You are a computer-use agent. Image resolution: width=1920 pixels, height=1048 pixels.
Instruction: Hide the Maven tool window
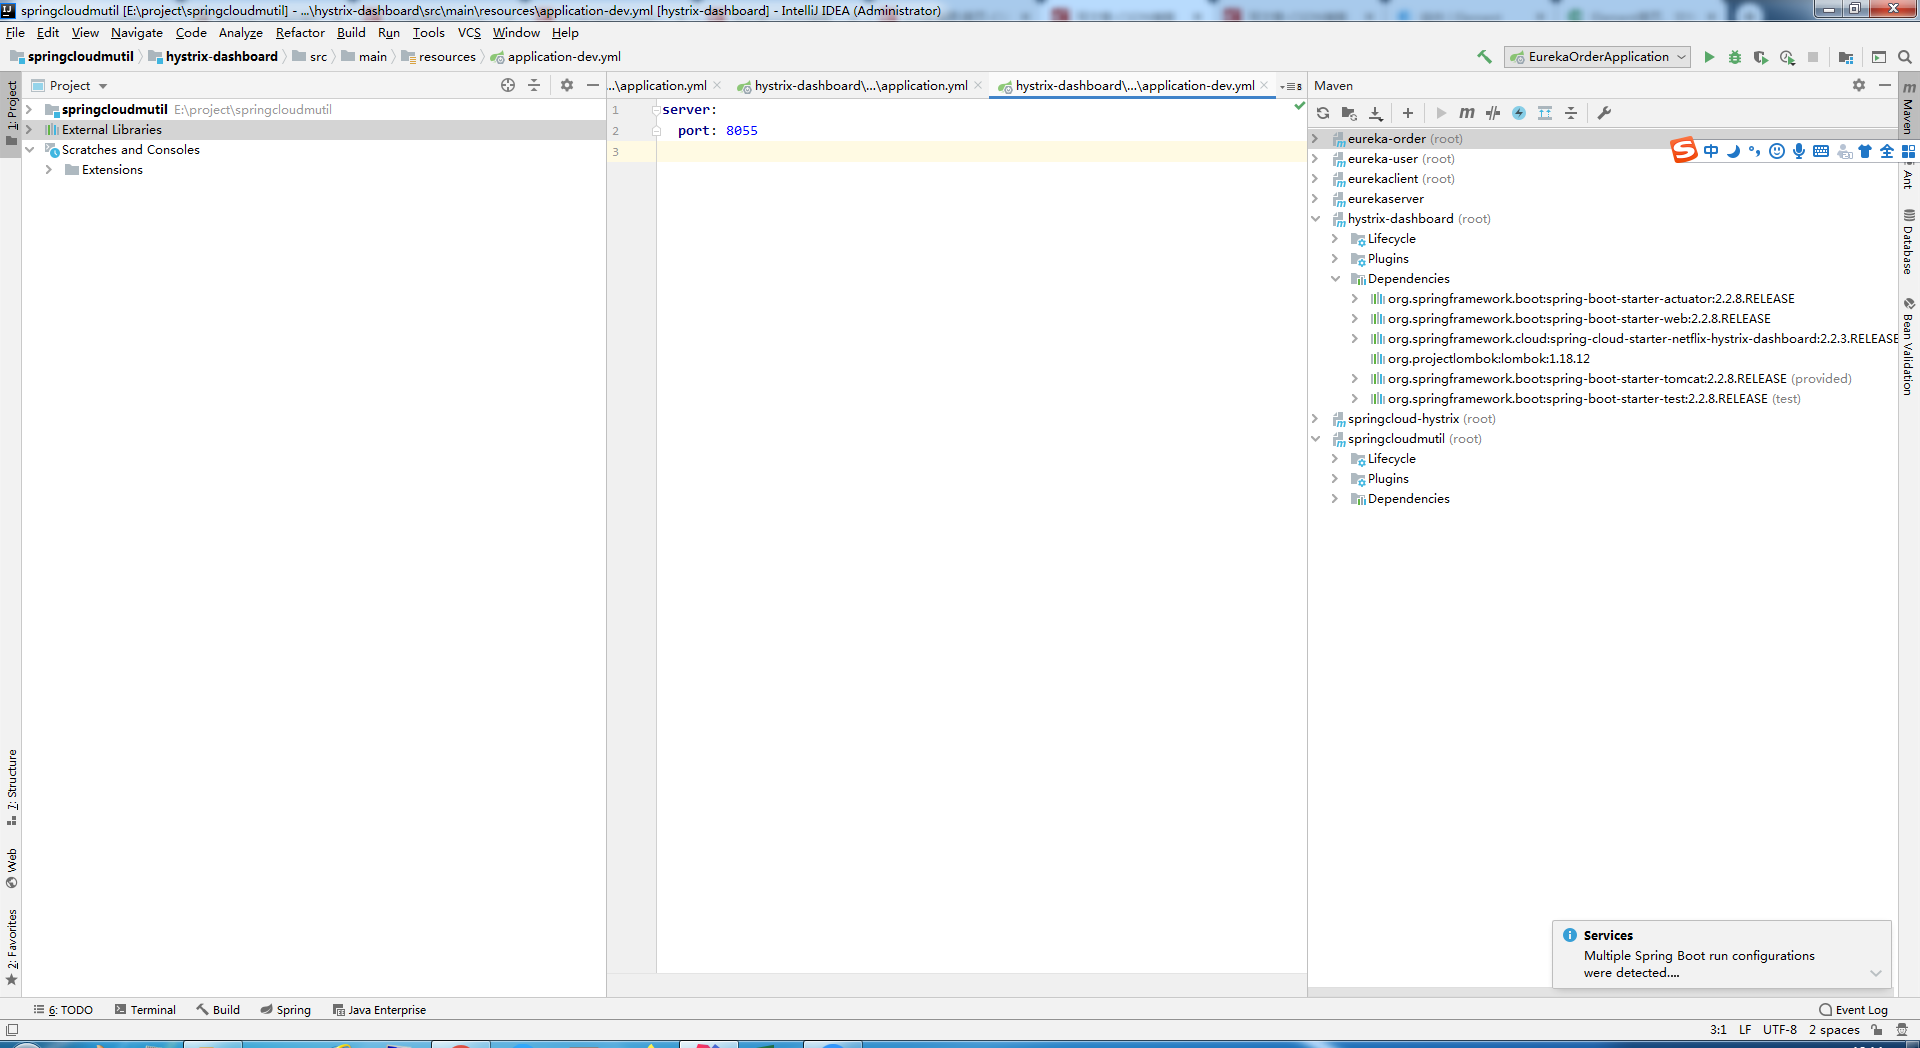click(x=1885, y=85)
